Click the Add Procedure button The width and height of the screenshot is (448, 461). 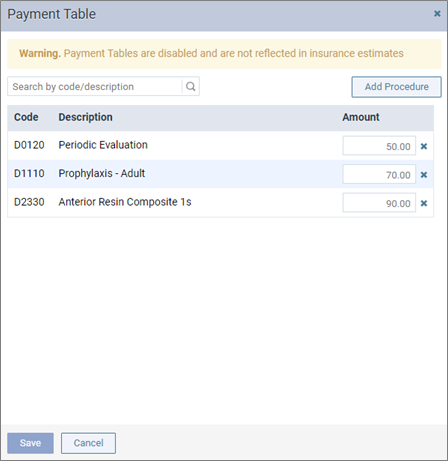(396, 87)
